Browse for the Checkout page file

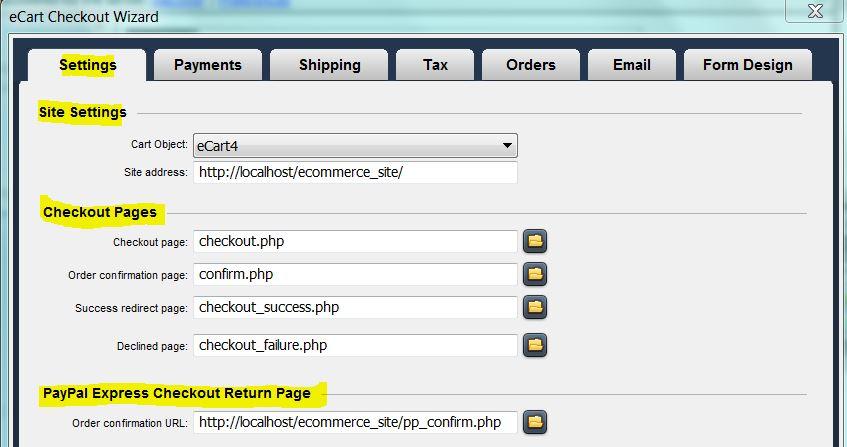(x=535, y=241)
